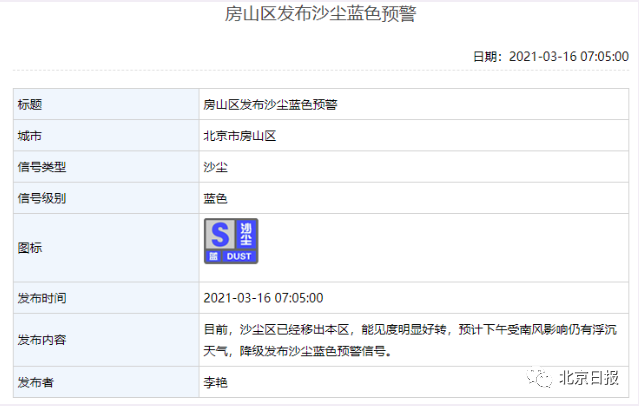The height and width of the screenshot is (406, 639).
Task: Click the 发布内容 label cell
Action: tap(106, 340)
